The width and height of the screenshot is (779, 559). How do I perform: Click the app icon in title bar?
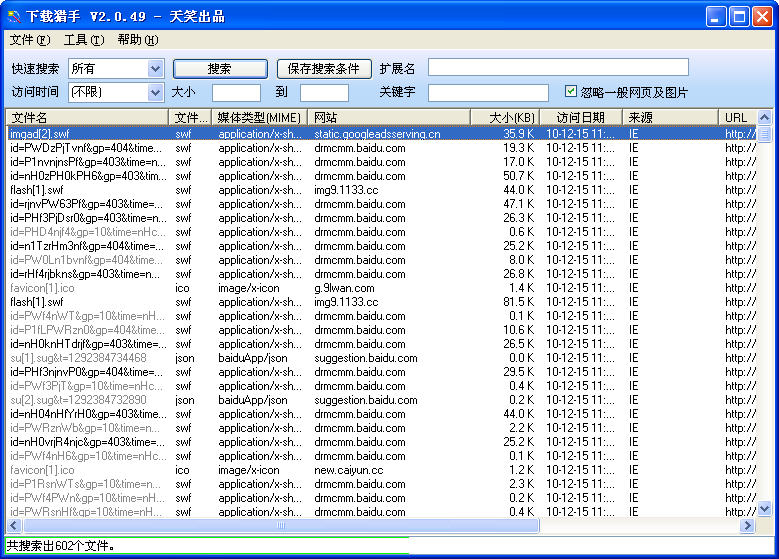(x=14, y=17)
